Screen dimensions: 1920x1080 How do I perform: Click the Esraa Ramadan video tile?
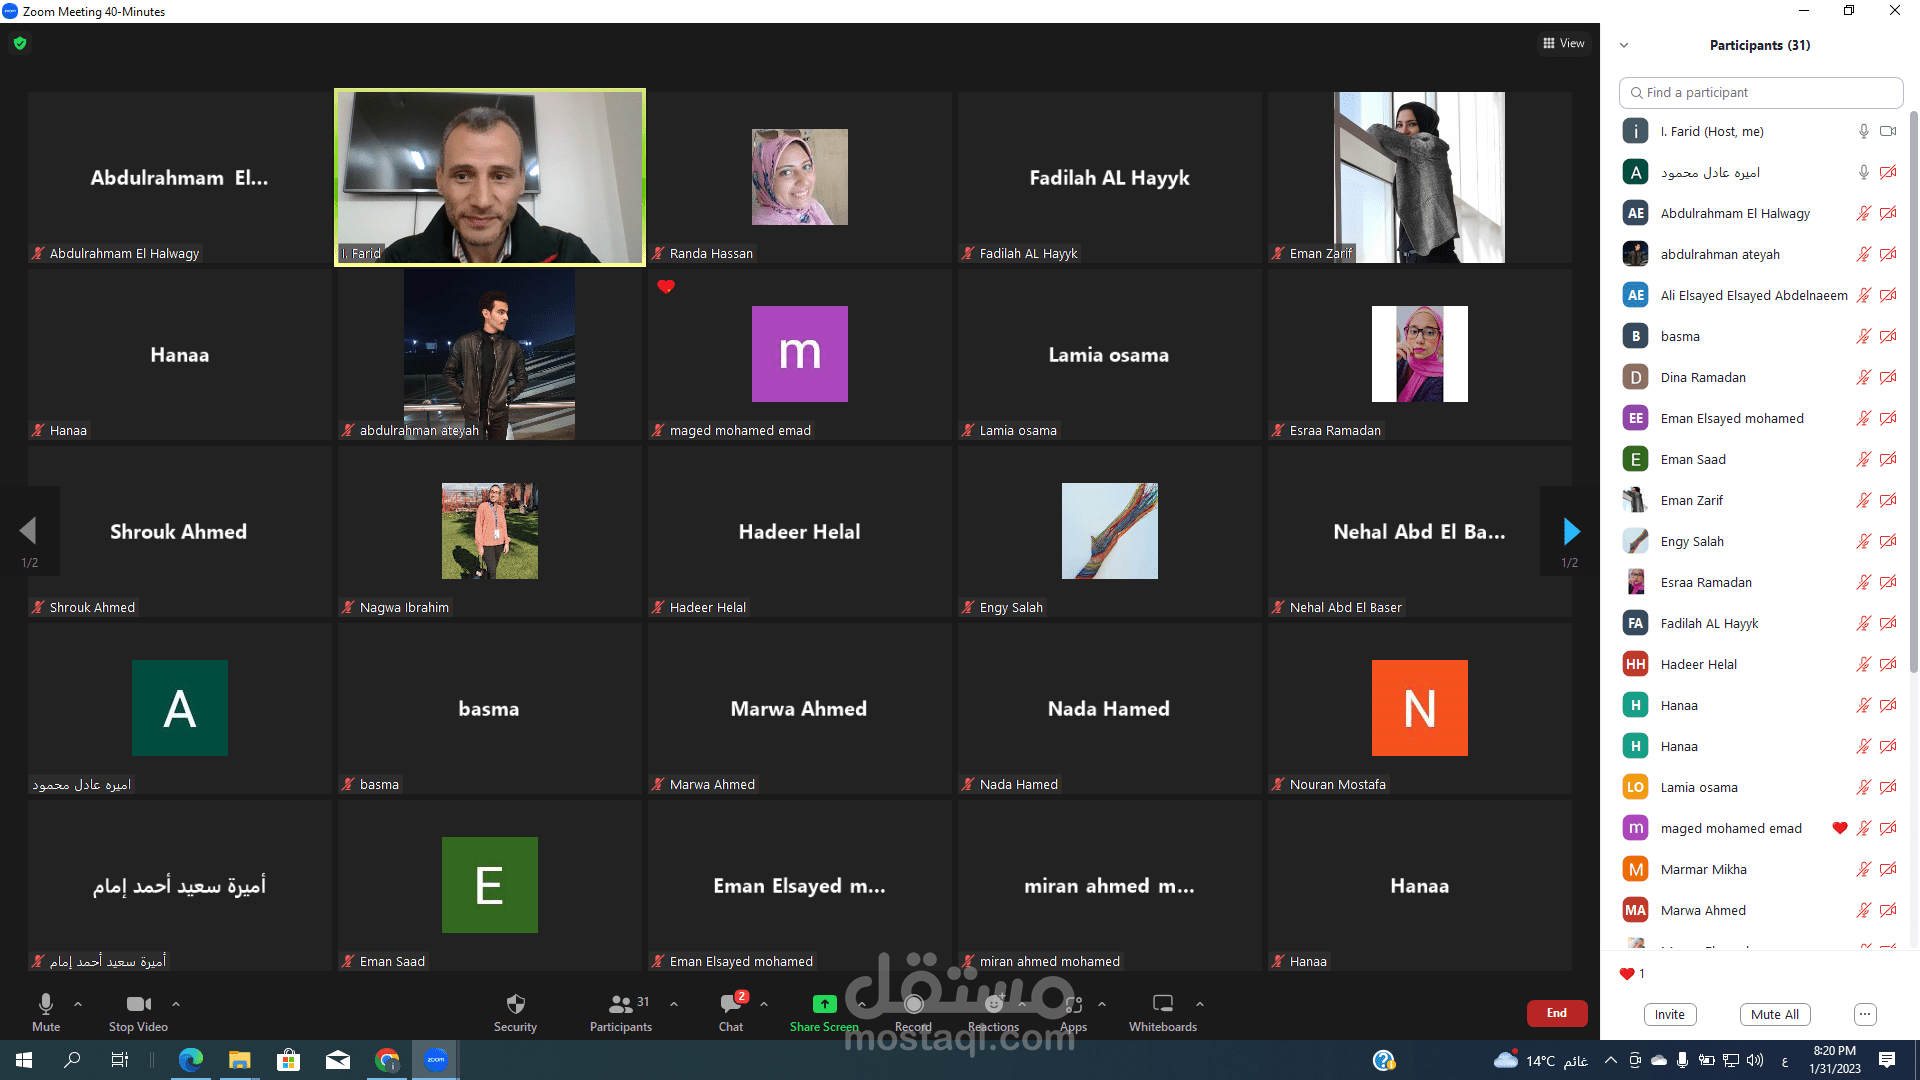click(x=1420, y=354)
